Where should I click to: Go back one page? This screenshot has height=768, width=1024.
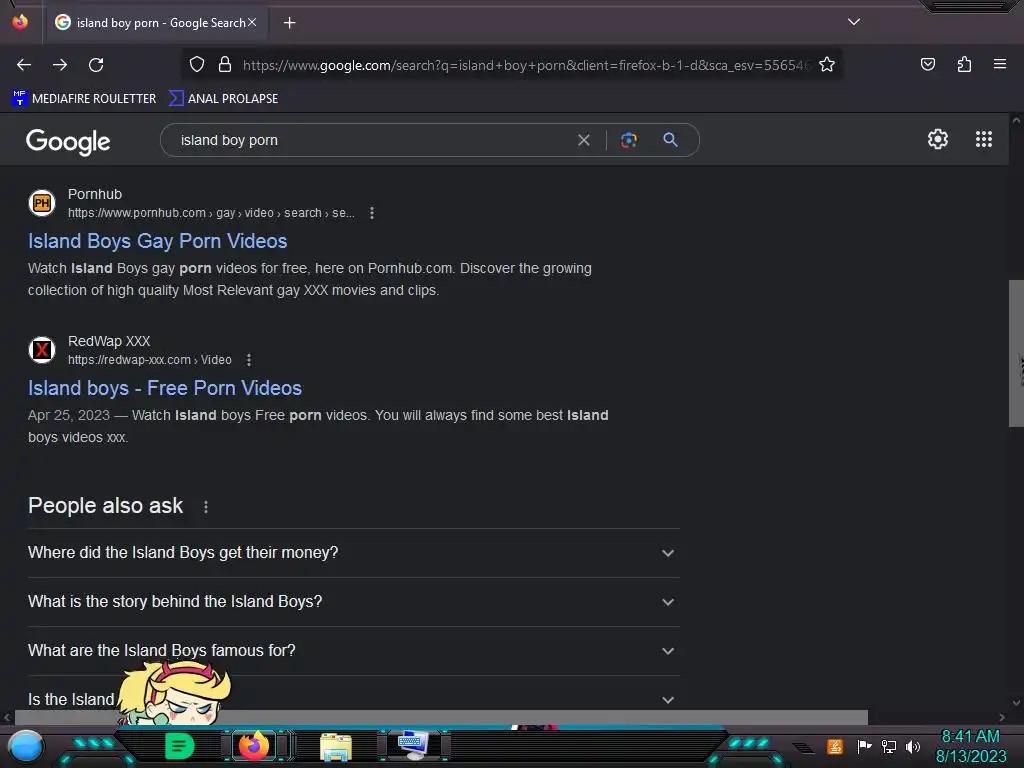pos(24,65)
